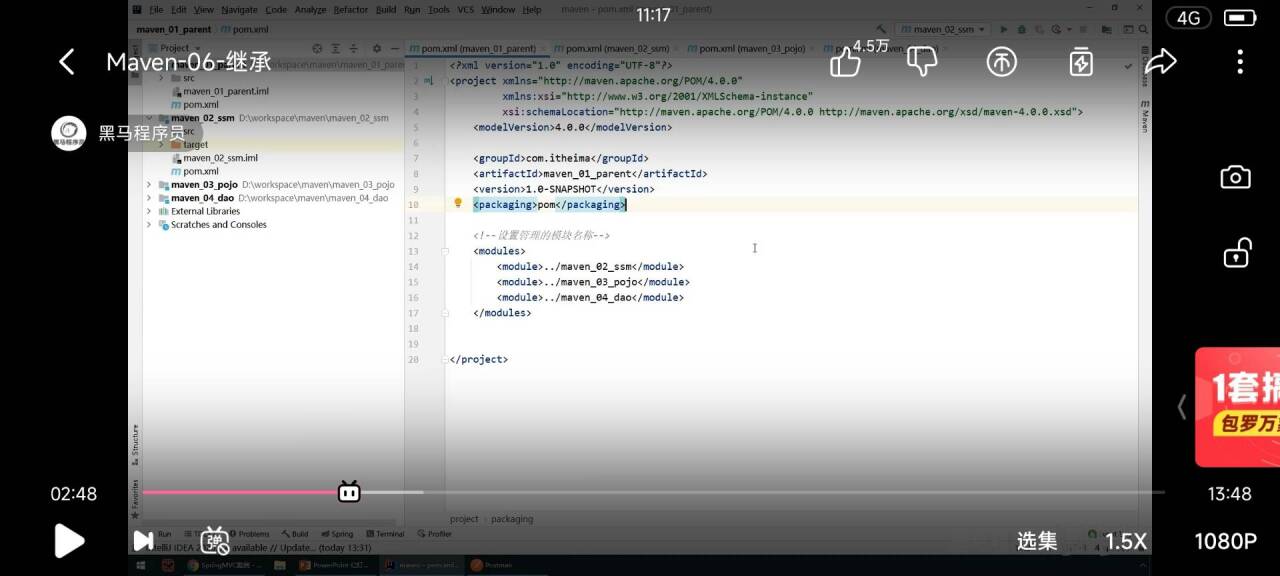Change the 1080P video quality
The height and width of the screenshot is (576, 1280).
[x=1225, y=541]
